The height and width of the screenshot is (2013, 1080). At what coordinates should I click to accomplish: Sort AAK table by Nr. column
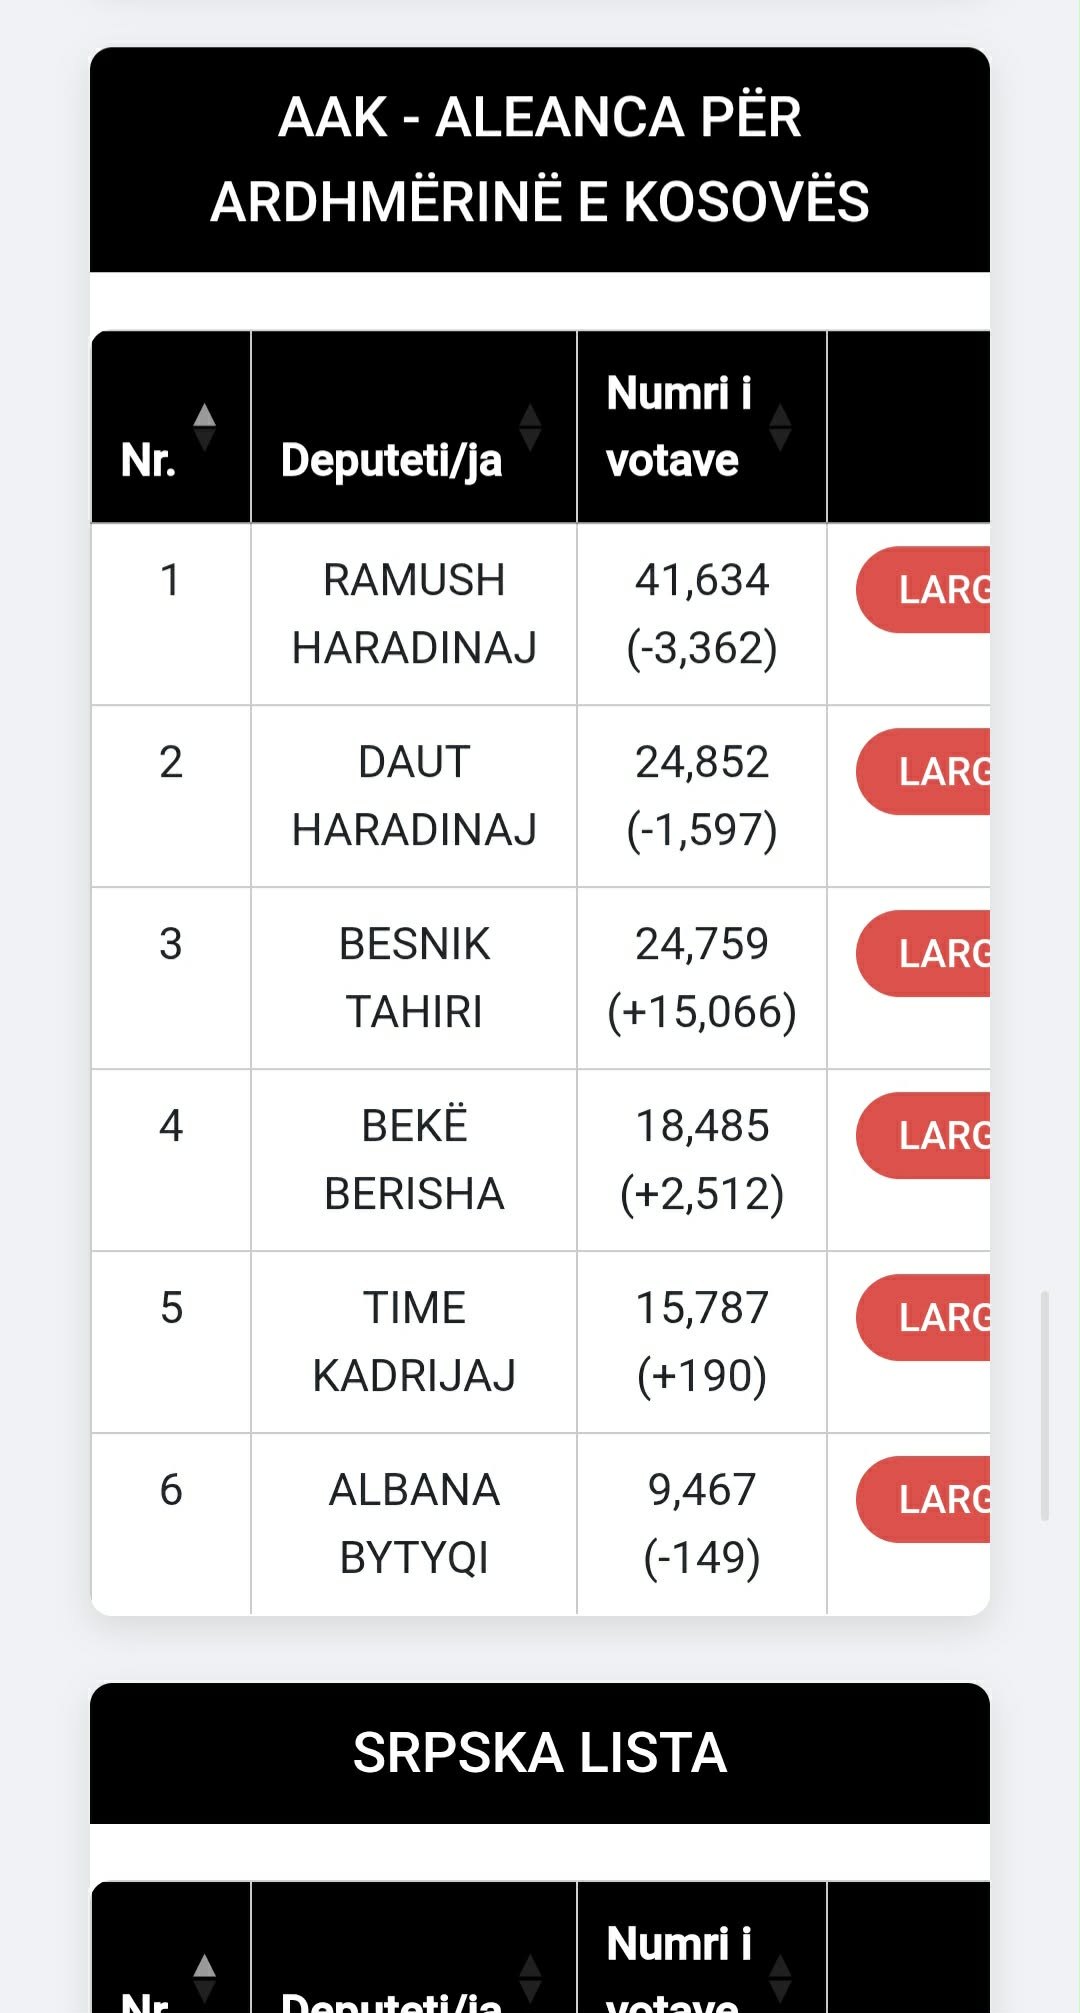pos(170,428)
